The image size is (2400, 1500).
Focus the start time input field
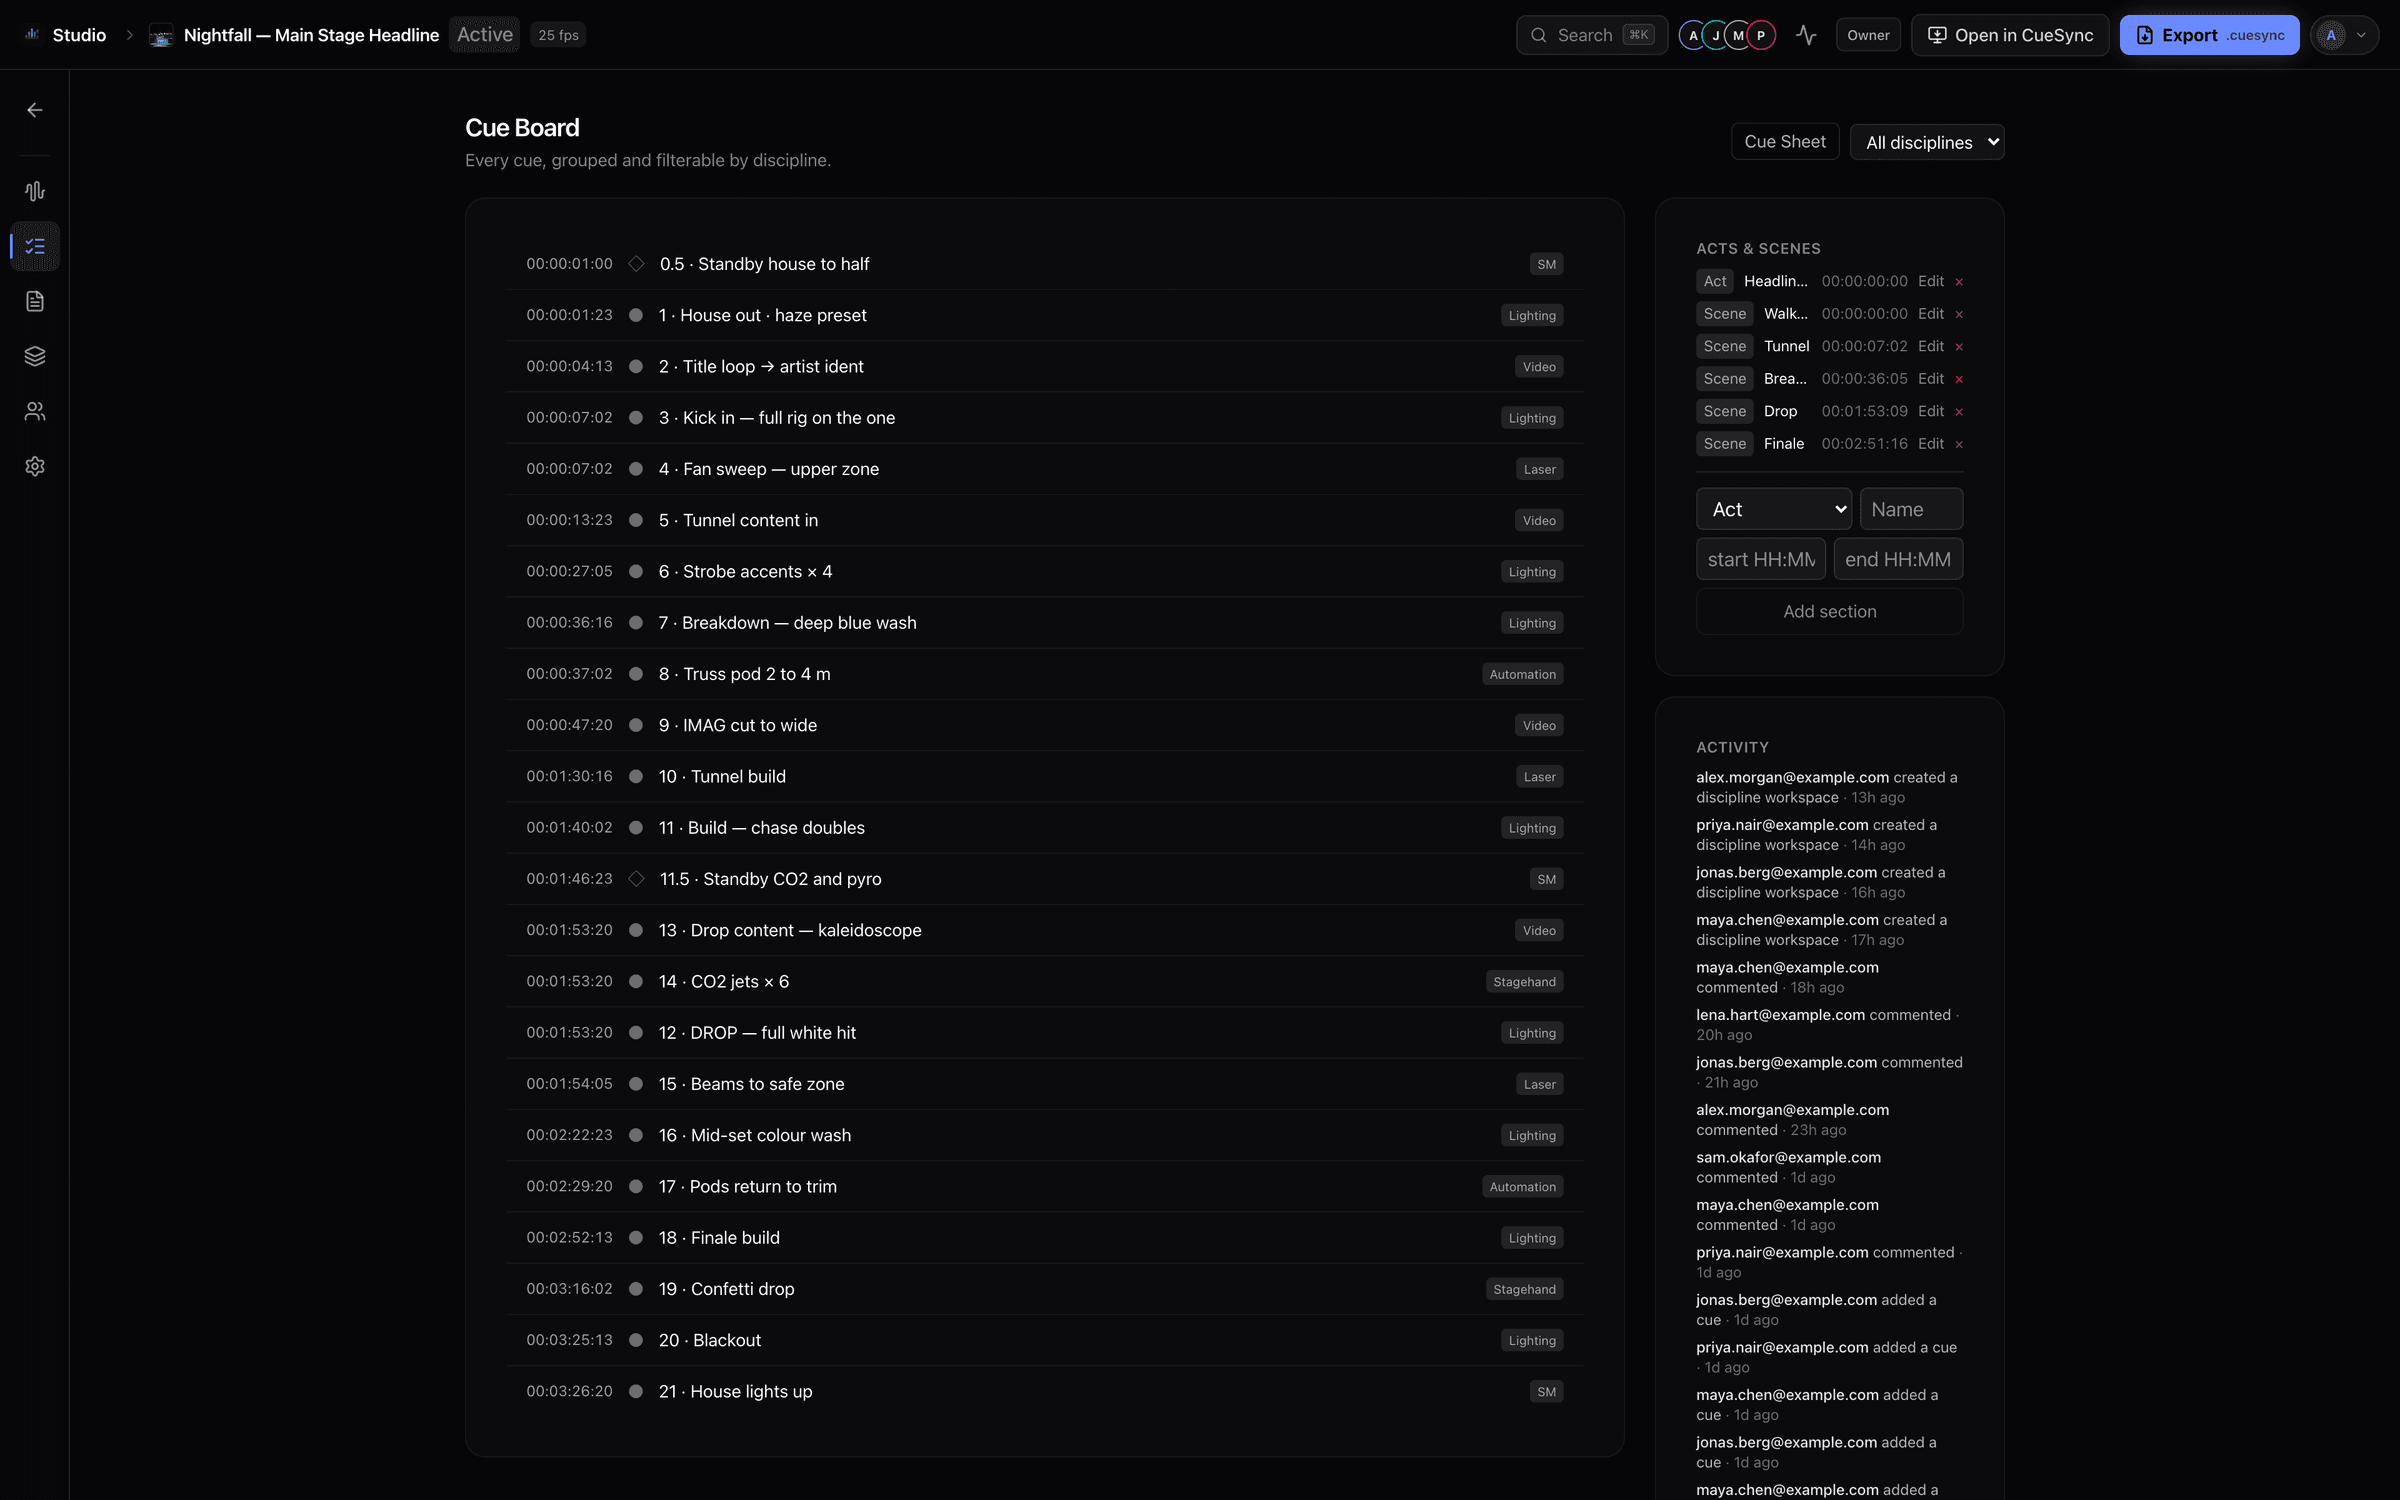click(x=1760, y=559)
